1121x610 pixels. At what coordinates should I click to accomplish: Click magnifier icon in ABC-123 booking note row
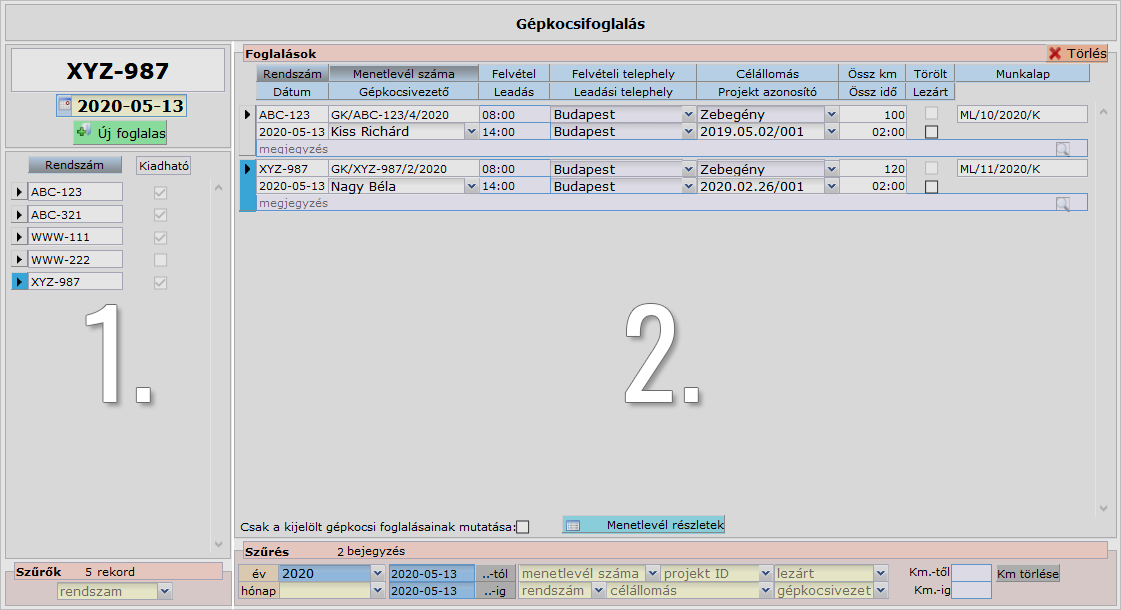tap(1062, 149)
